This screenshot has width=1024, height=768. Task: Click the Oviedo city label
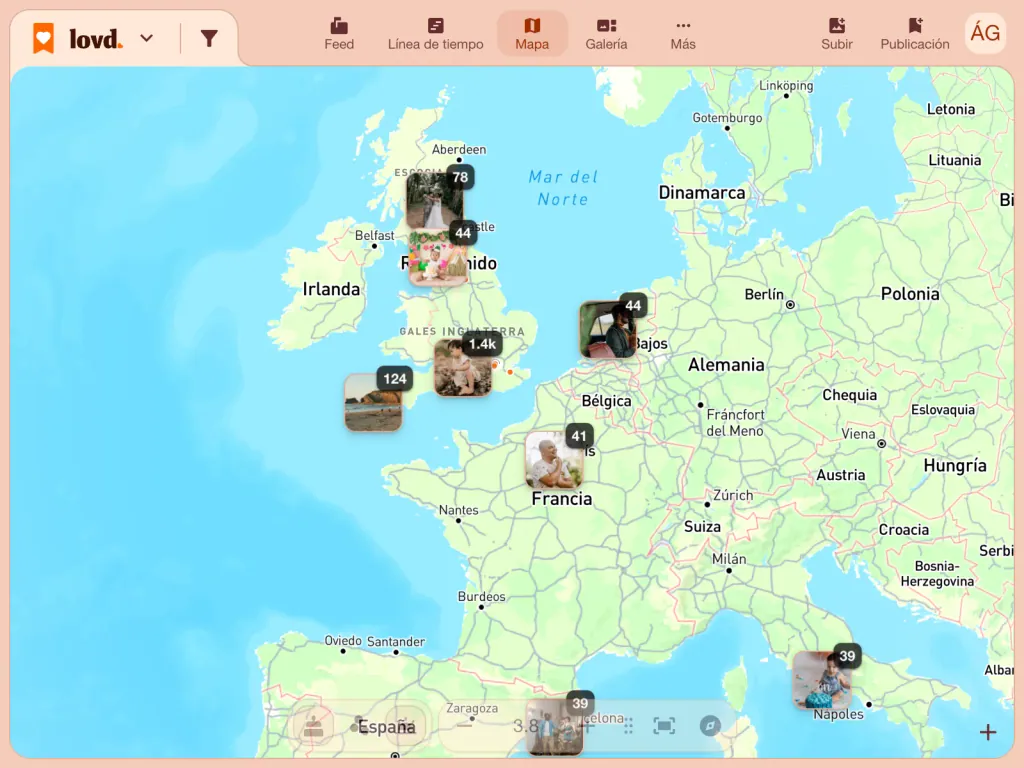click(343, 641)
